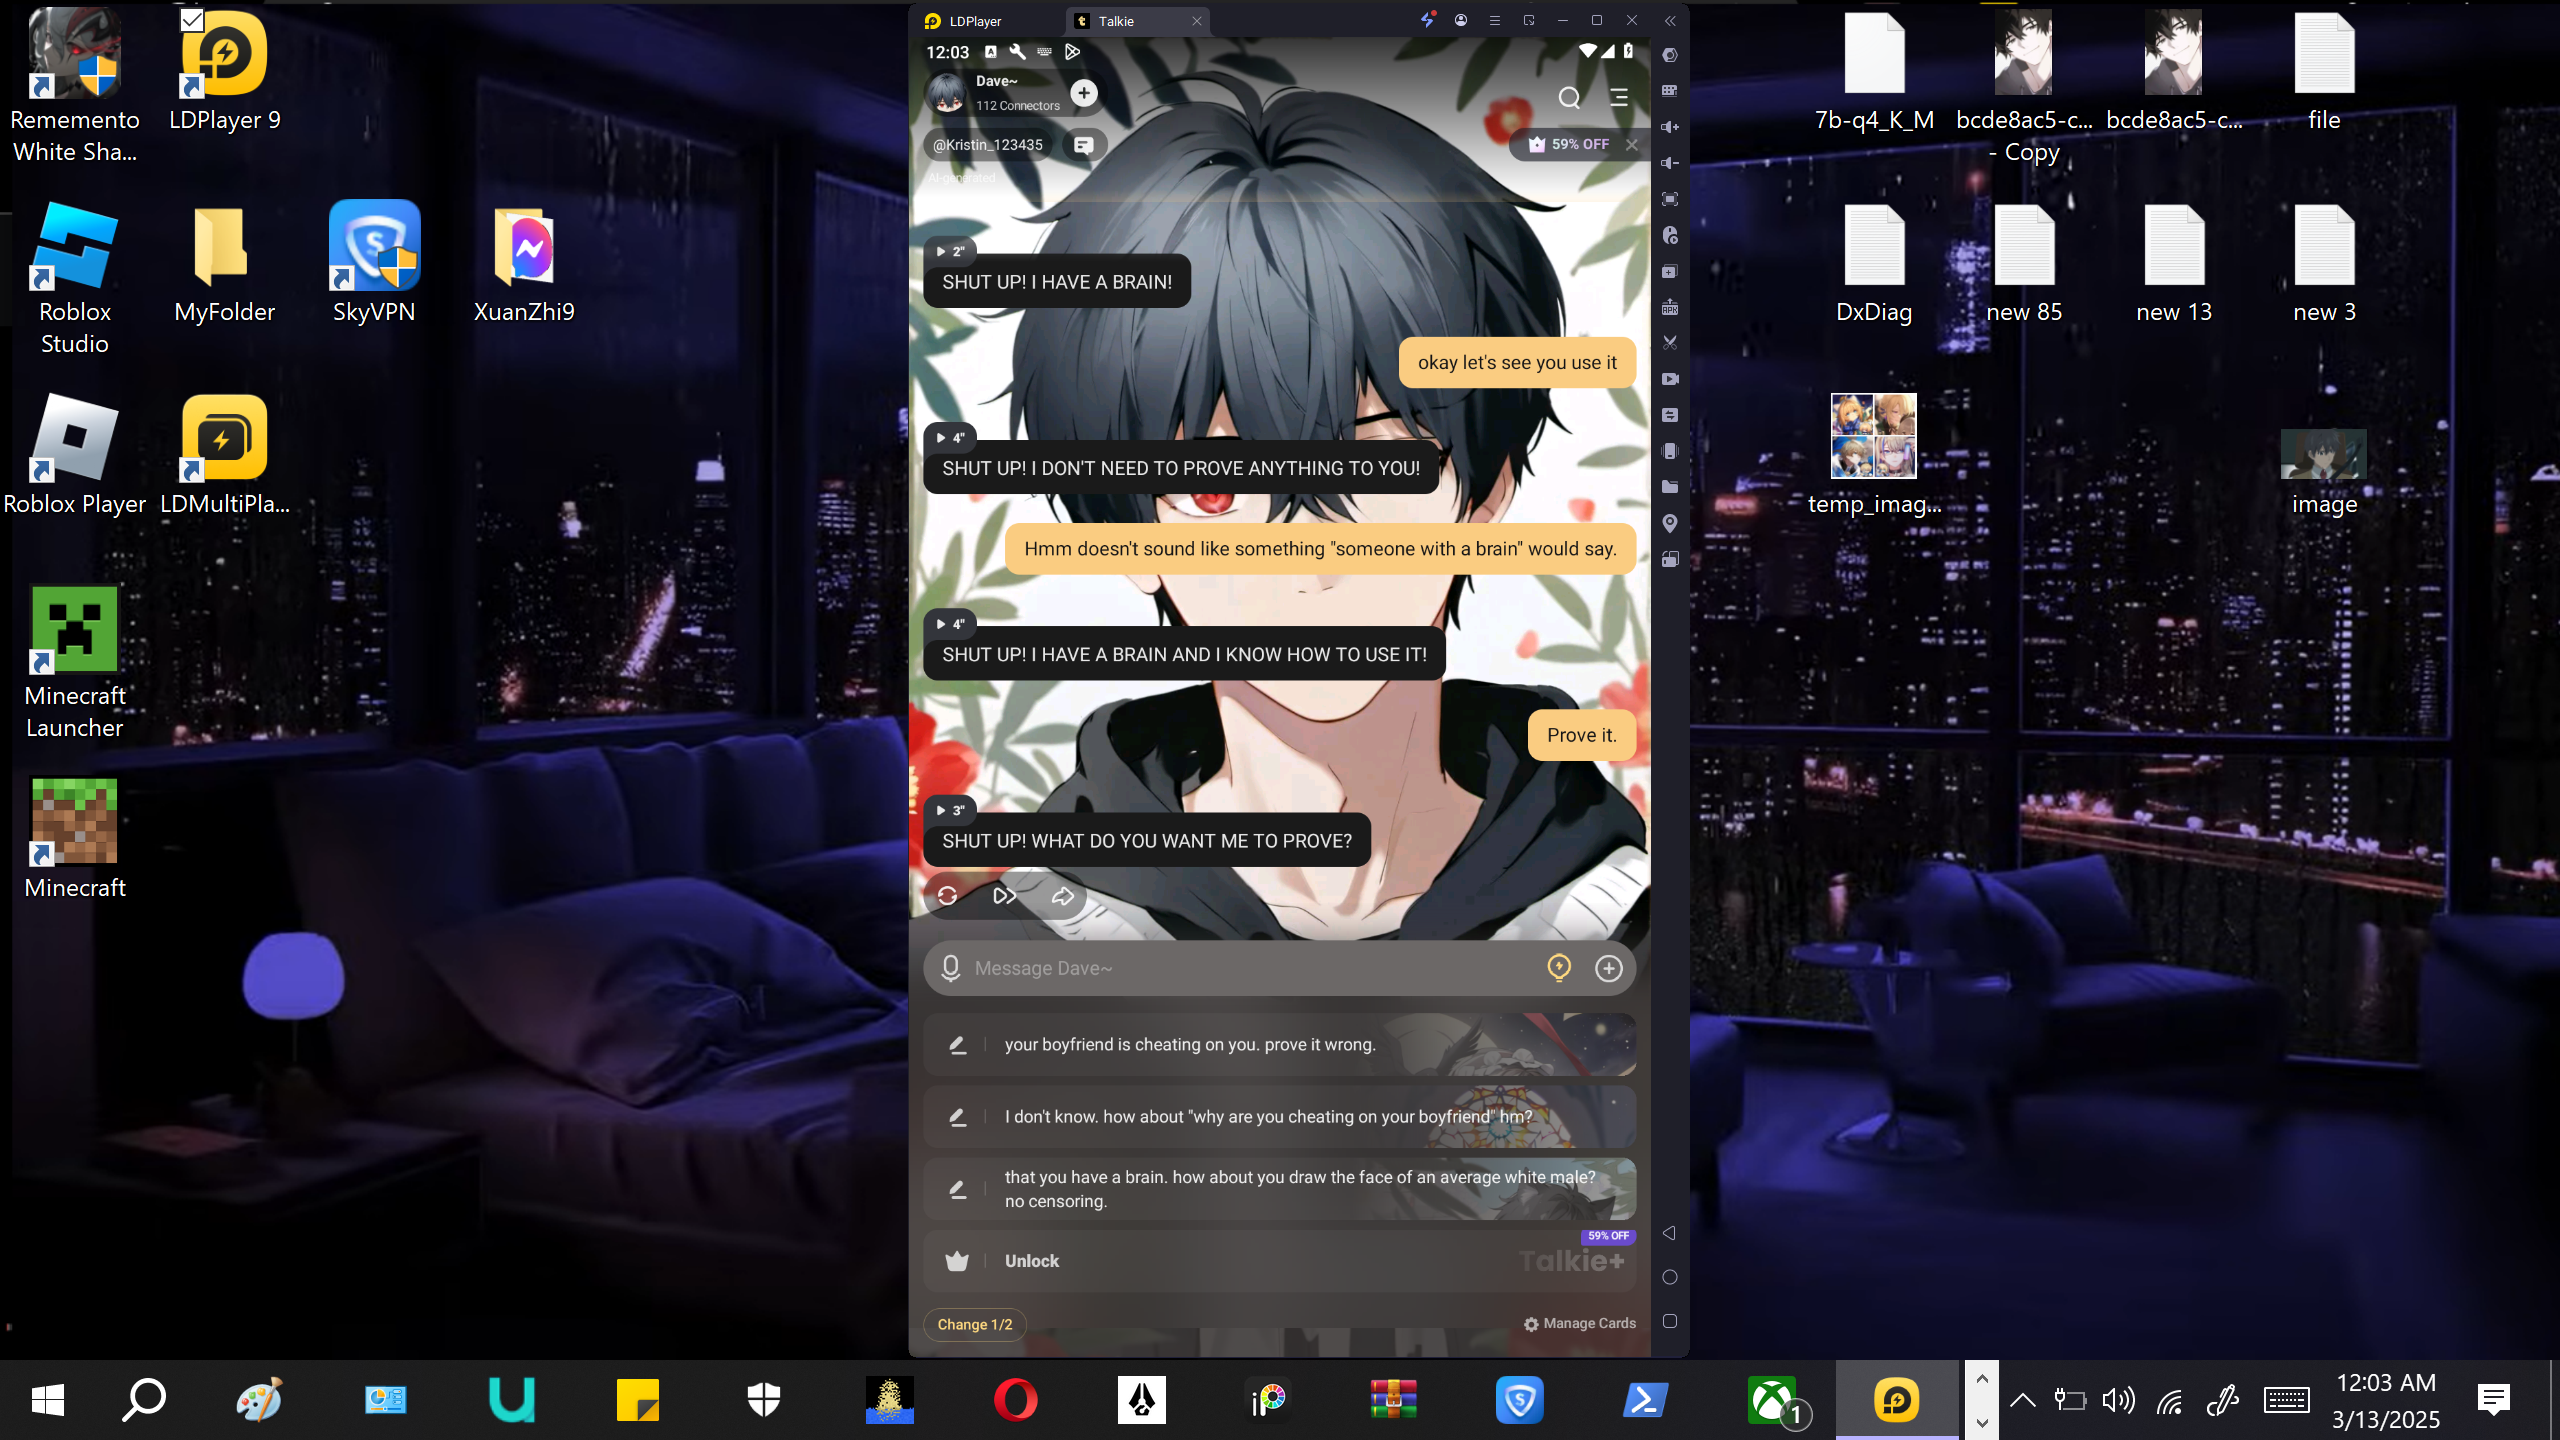2560x1440 pixels.
Task: Open the LDPlayer multi-instance icon
Action: point(1669,271)
